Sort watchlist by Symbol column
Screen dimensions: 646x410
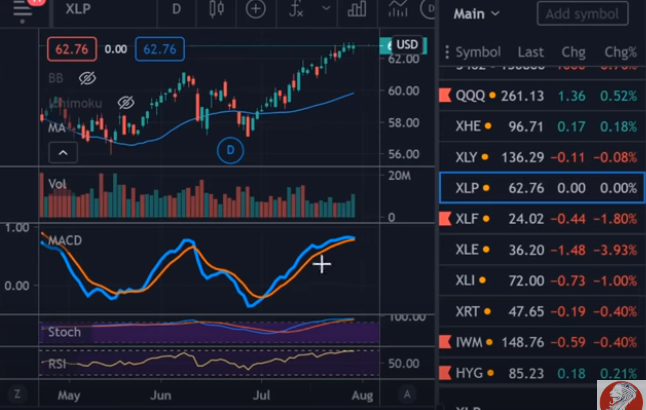(x=478, y=52)
